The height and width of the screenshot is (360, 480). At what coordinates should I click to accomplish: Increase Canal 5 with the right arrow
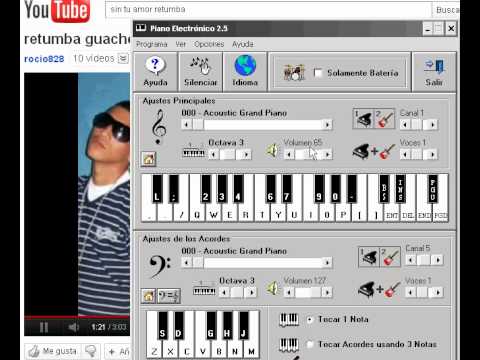point(438,260)
